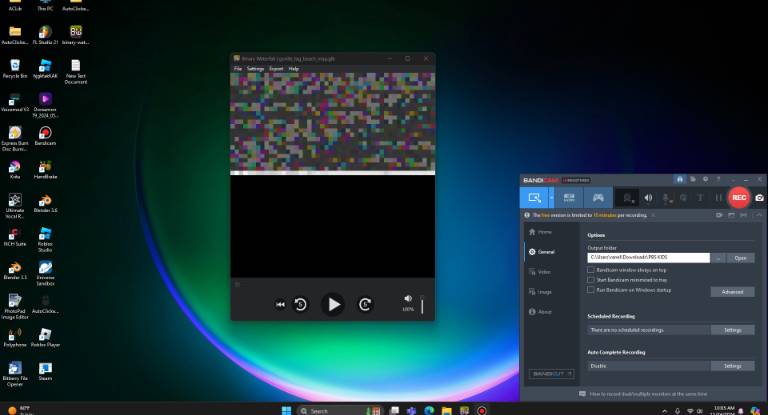Rewind 5 seconds in Binary Waterfall
Screen dimensions: 768x415
(300, 305)
